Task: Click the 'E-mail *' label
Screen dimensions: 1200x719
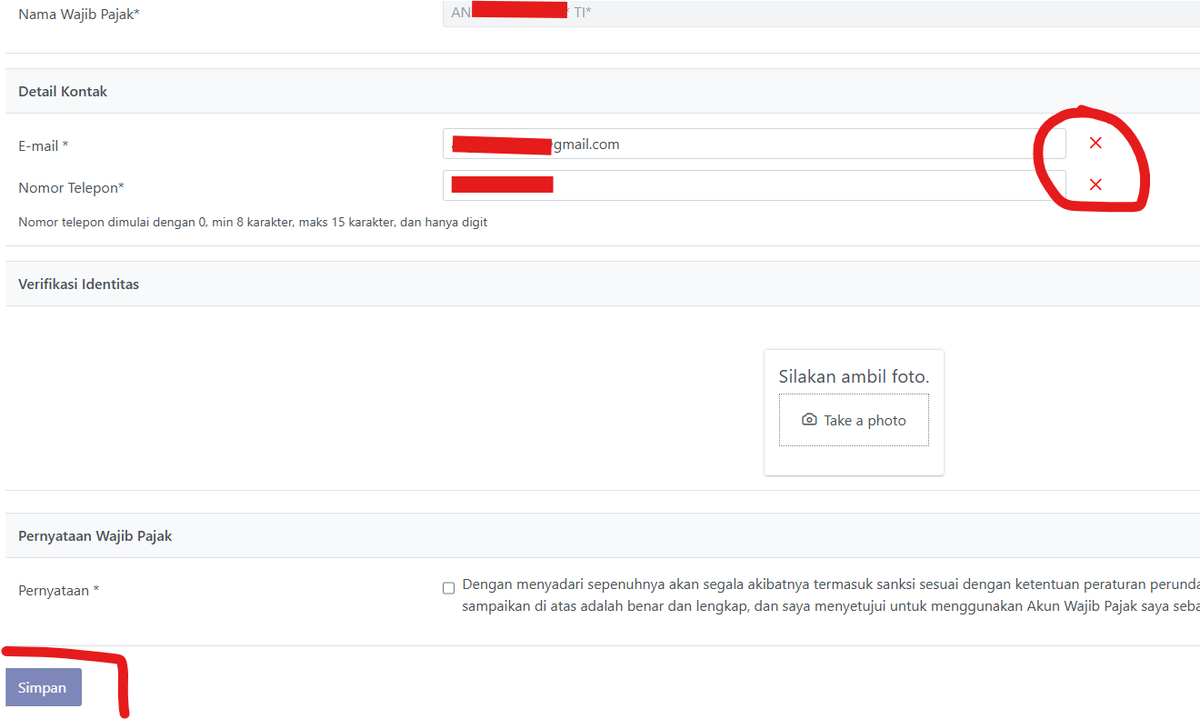Action: 43,146
